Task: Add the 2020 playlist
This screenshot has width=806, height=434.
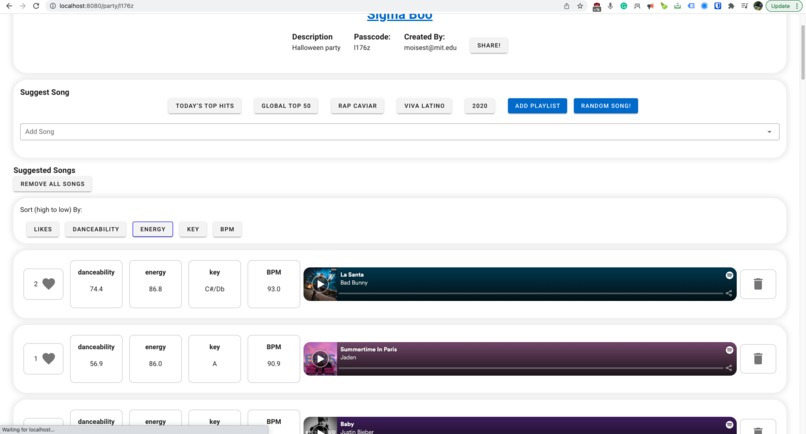Action: click(x=480, y=106)
